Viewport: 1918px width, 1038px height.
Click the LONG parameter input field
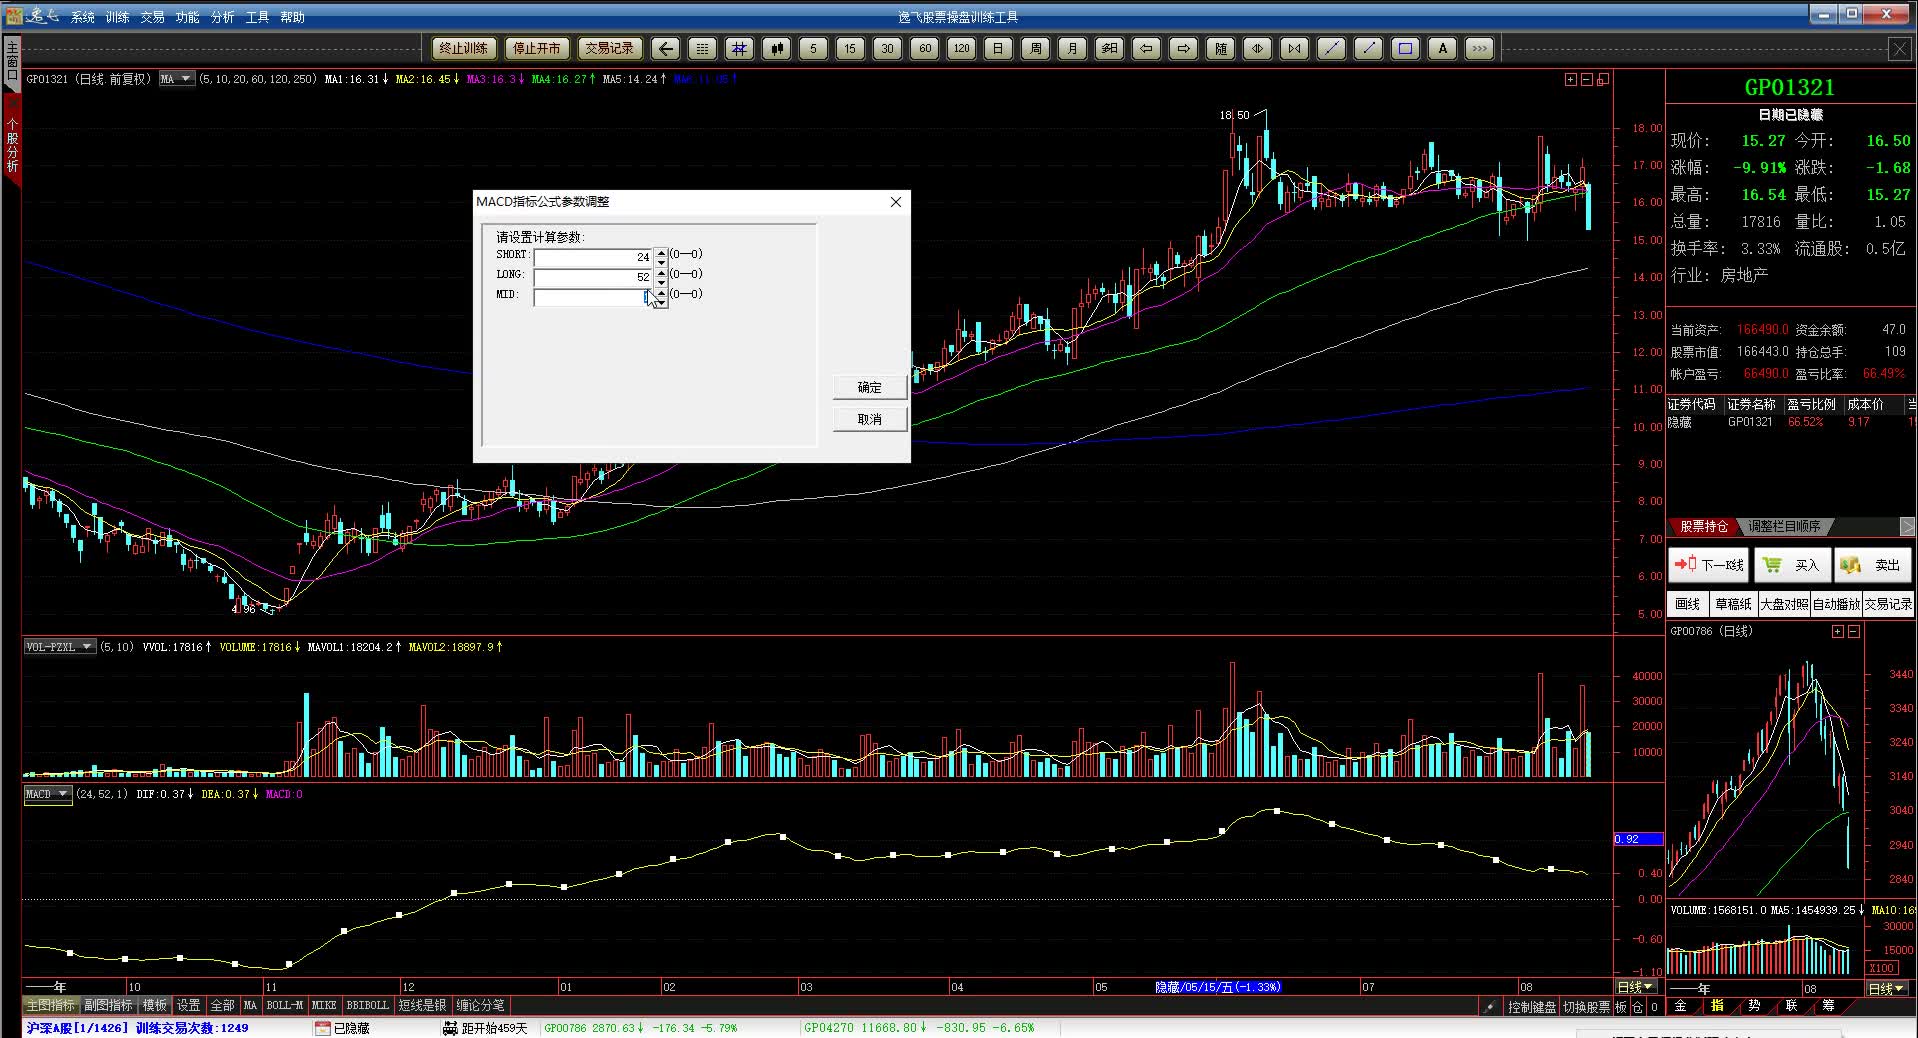point(593,277)
